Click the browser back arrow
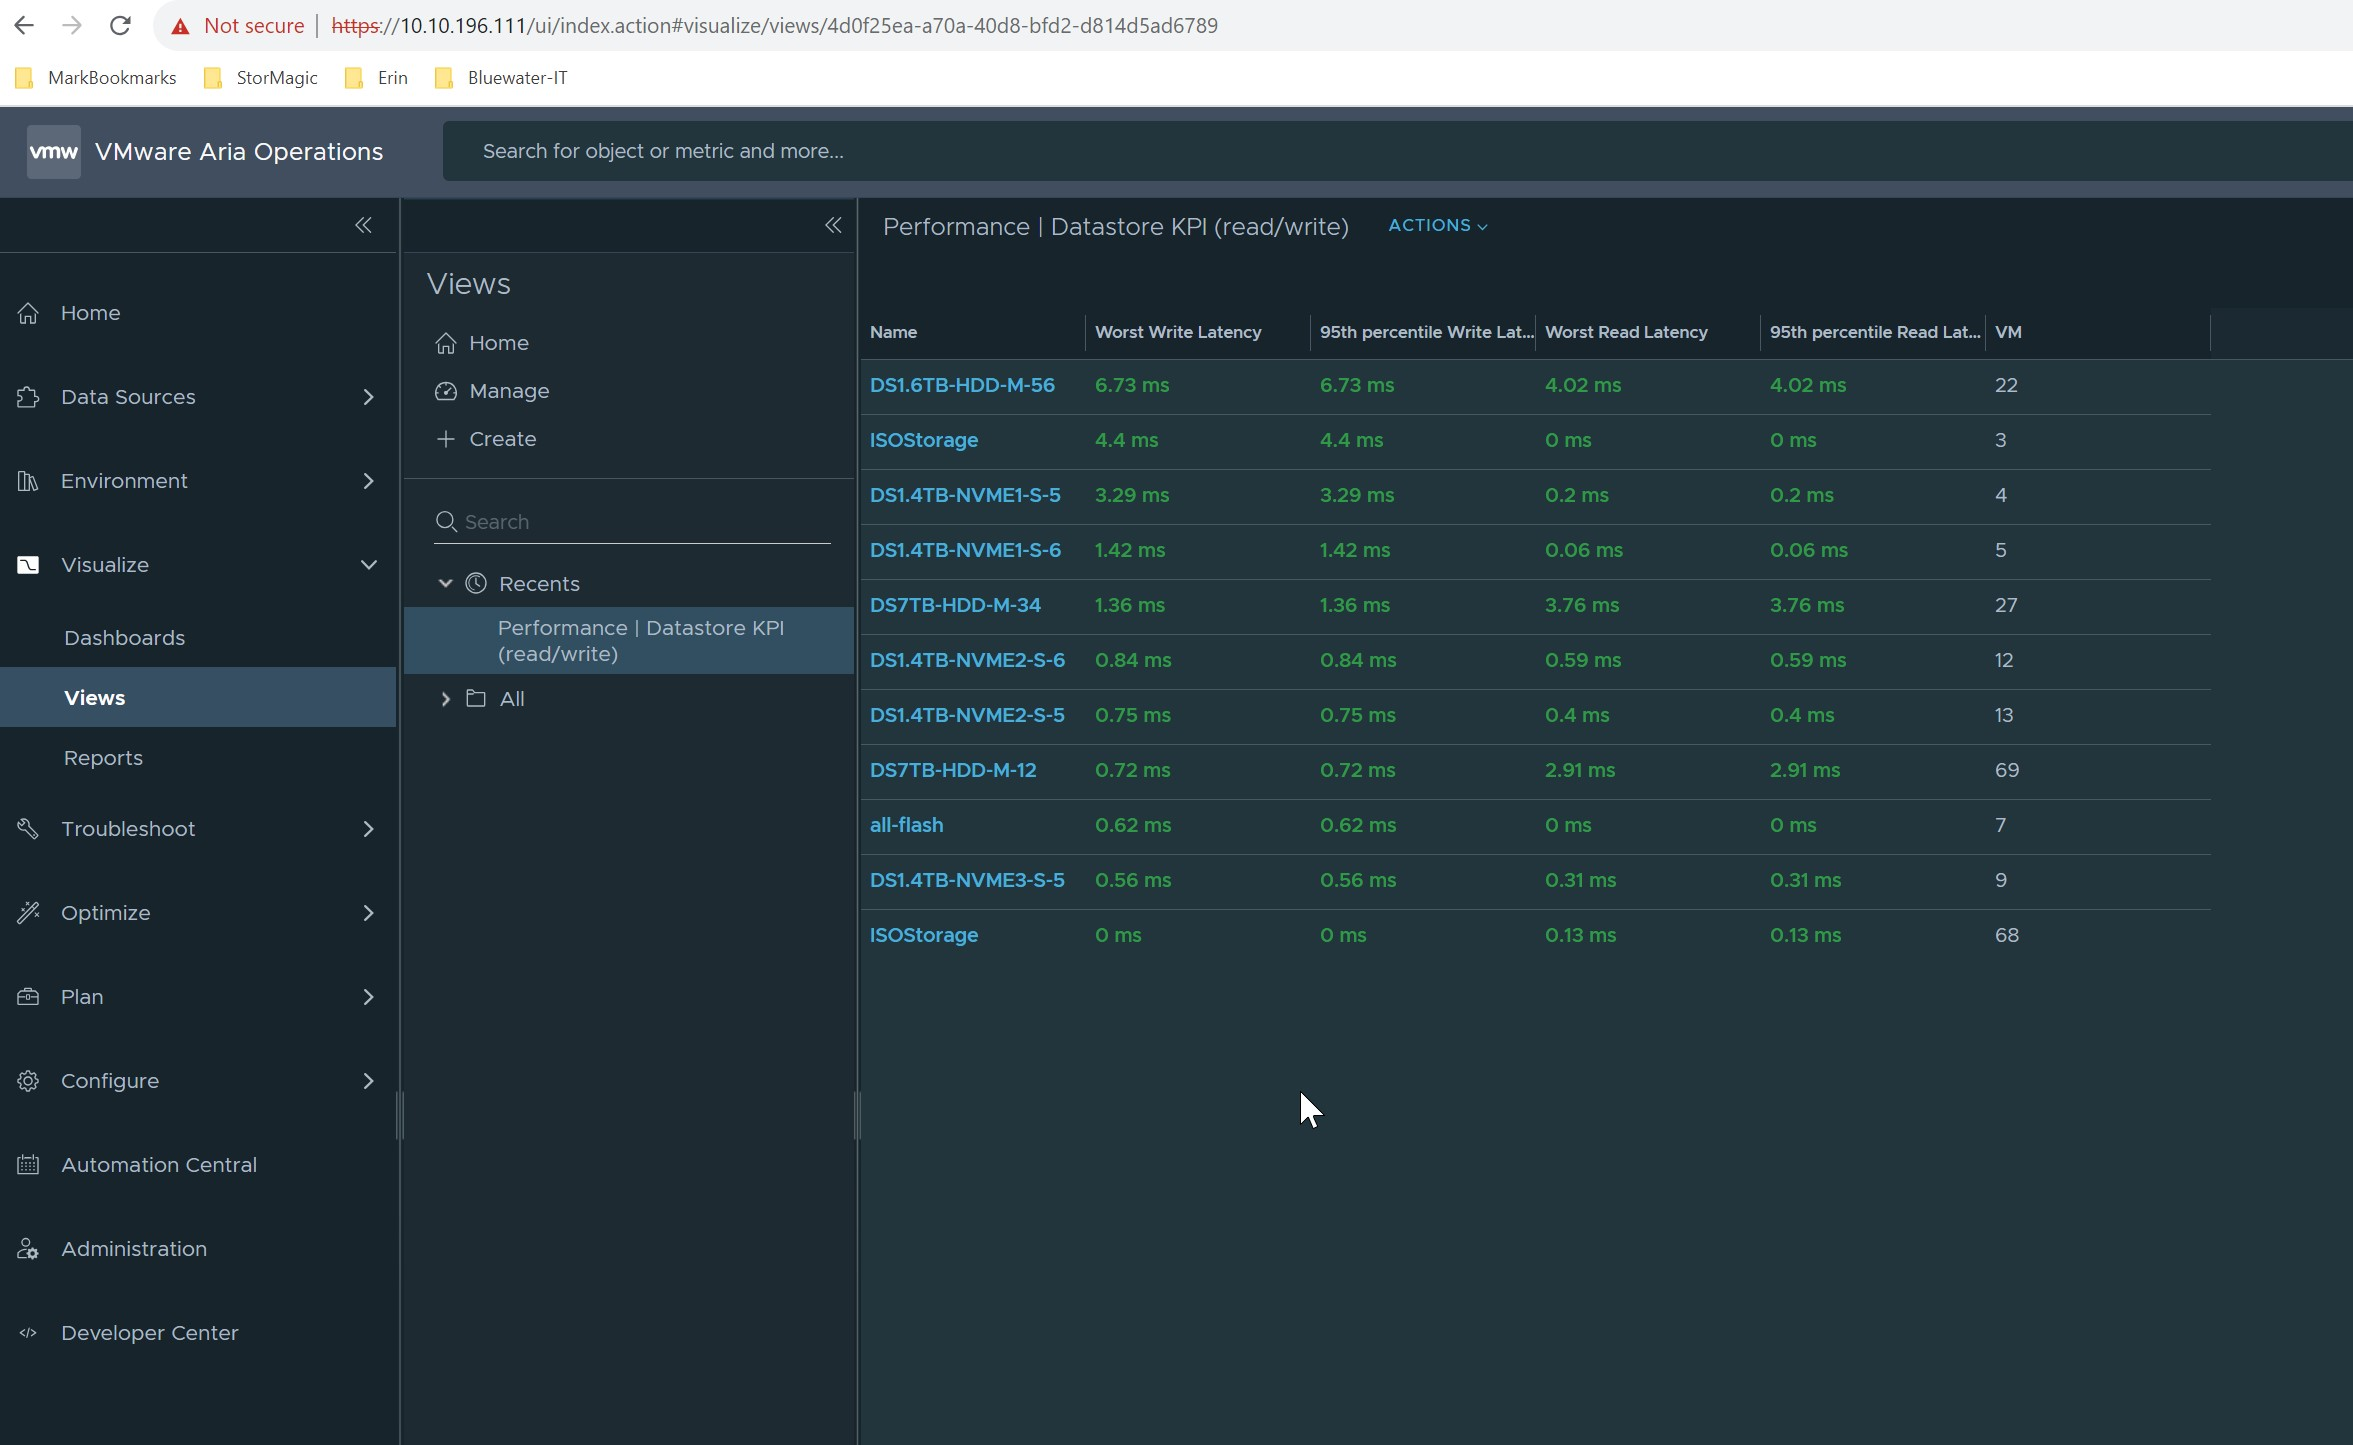2353x1445 pixels. point(24,26)
